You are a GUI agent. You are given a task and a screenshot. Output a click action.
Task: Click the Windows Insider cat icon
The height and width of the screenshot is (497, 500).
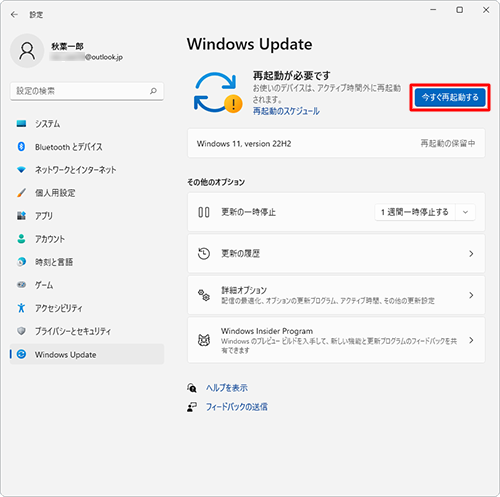pos(204,340)
